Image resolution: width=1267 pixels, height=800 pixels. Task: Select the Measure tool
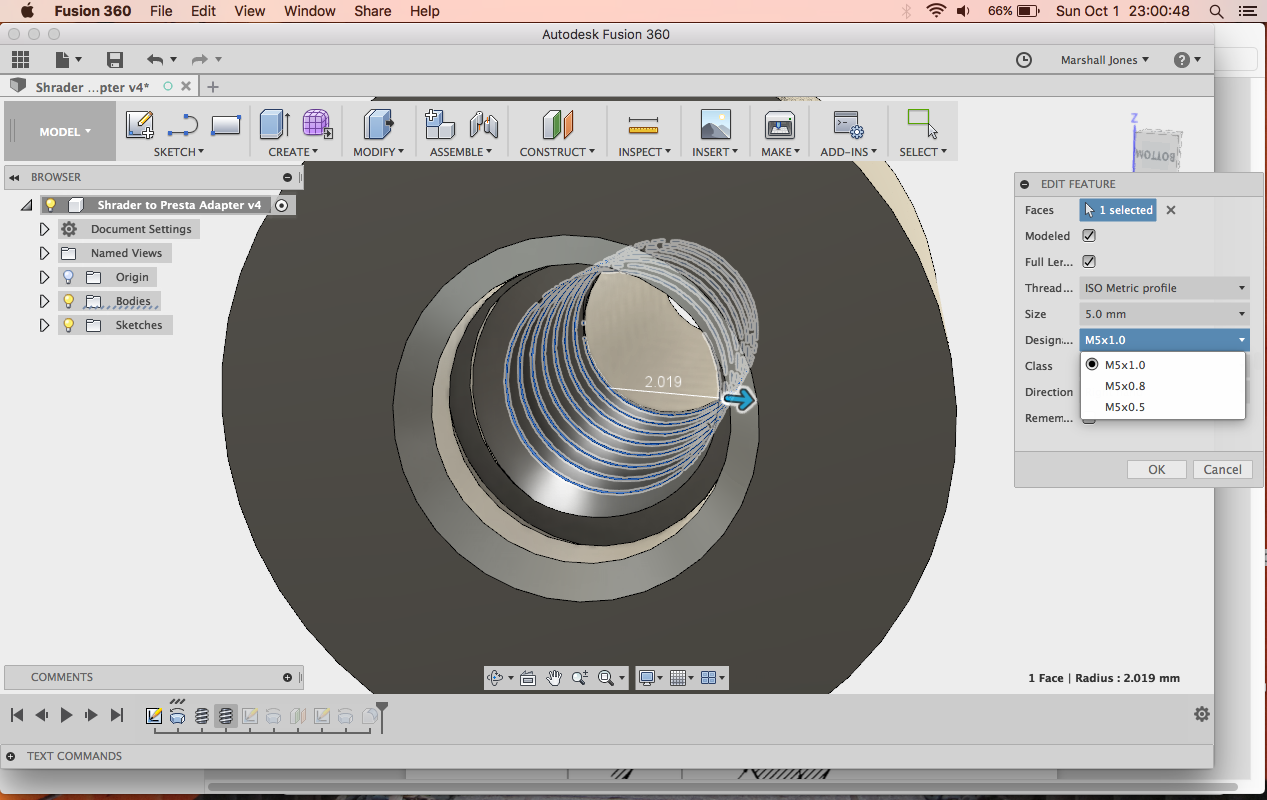click(x=643, y=125)
